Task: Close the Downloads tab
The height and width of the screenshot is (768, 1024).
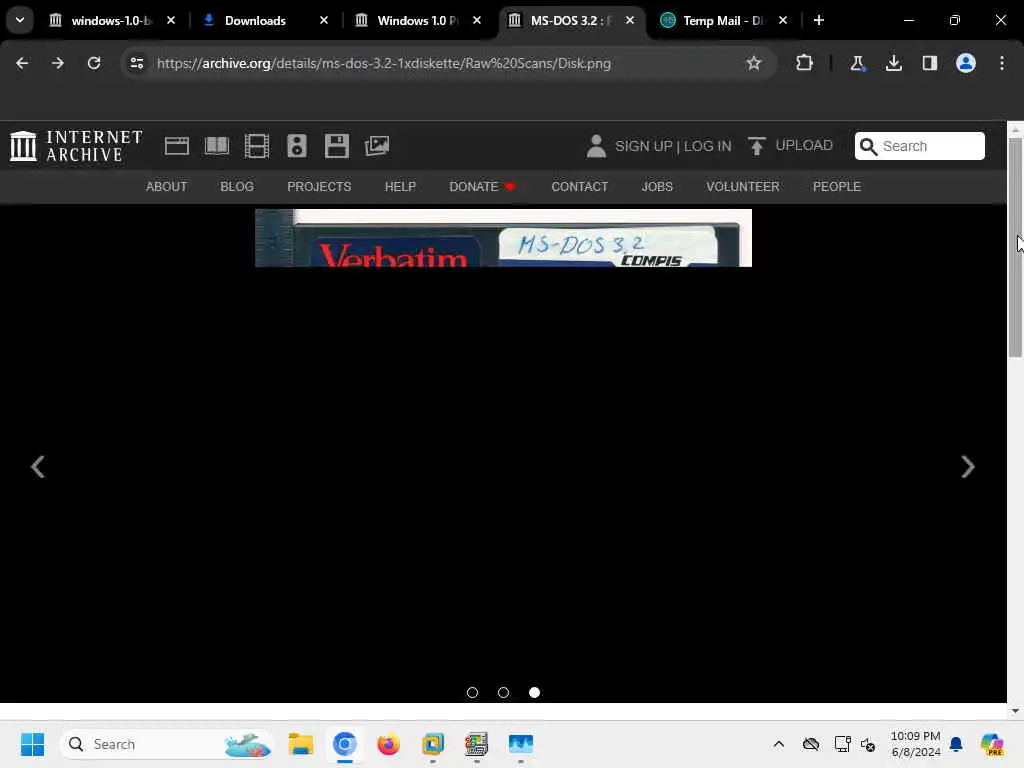Action: (x=324, y=20)
